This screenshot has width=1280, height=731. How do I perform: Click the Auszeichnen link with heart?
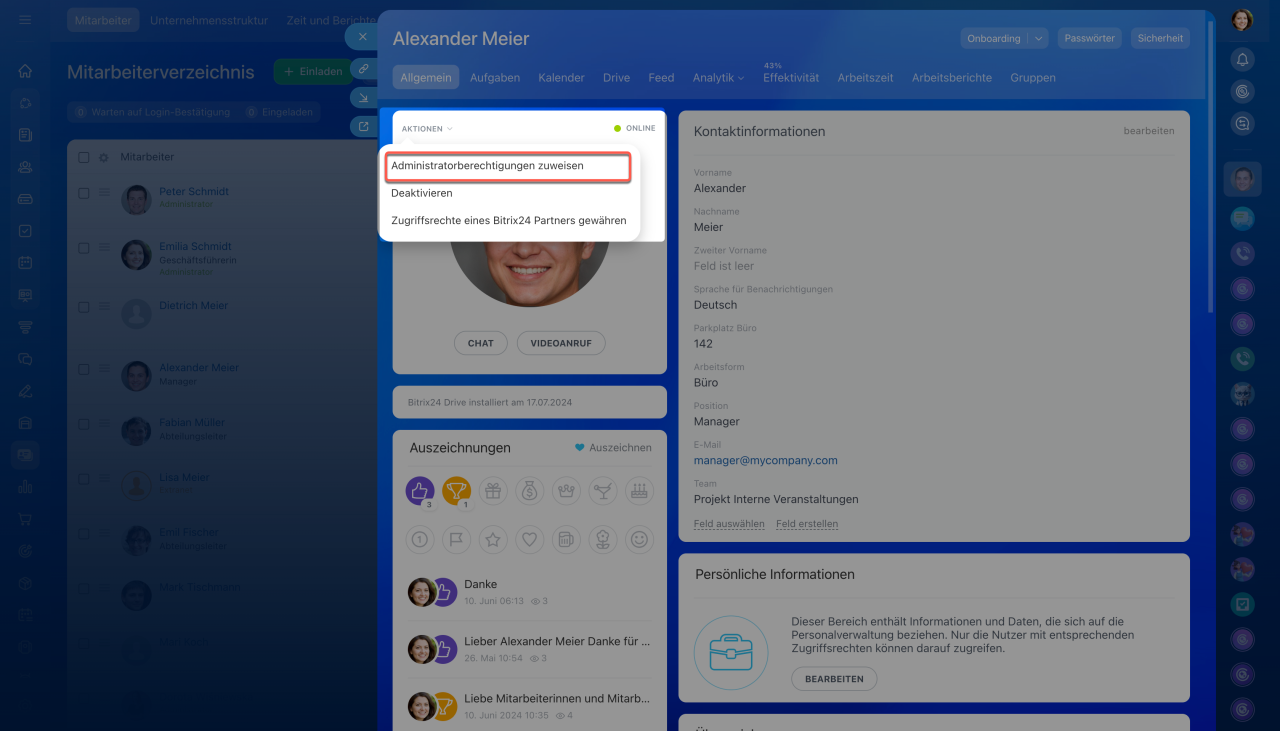(613, 448)
